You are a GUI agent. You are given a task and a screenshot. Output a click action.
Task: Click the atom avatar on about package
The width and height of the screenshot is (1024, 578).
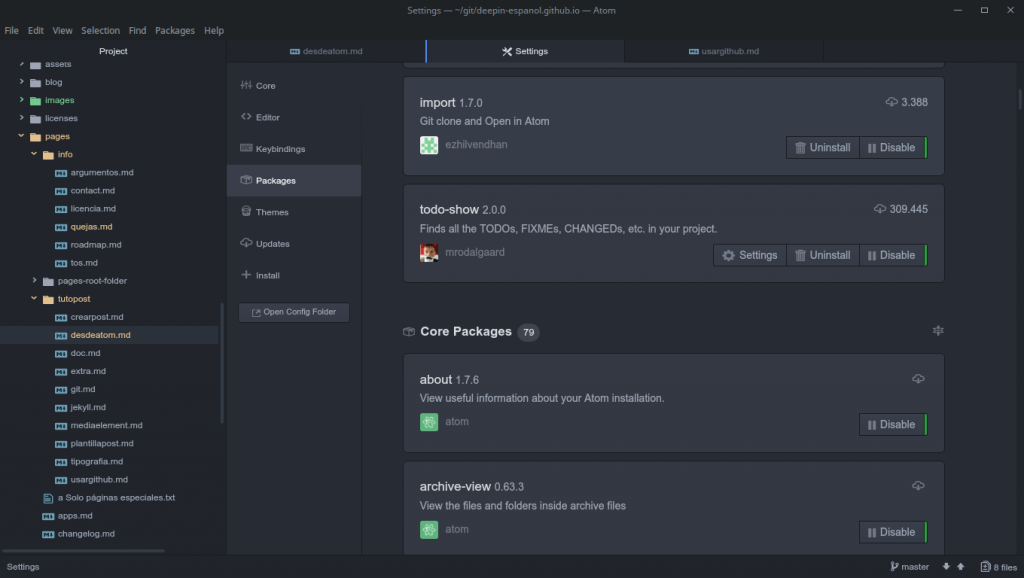click(429, 422)
